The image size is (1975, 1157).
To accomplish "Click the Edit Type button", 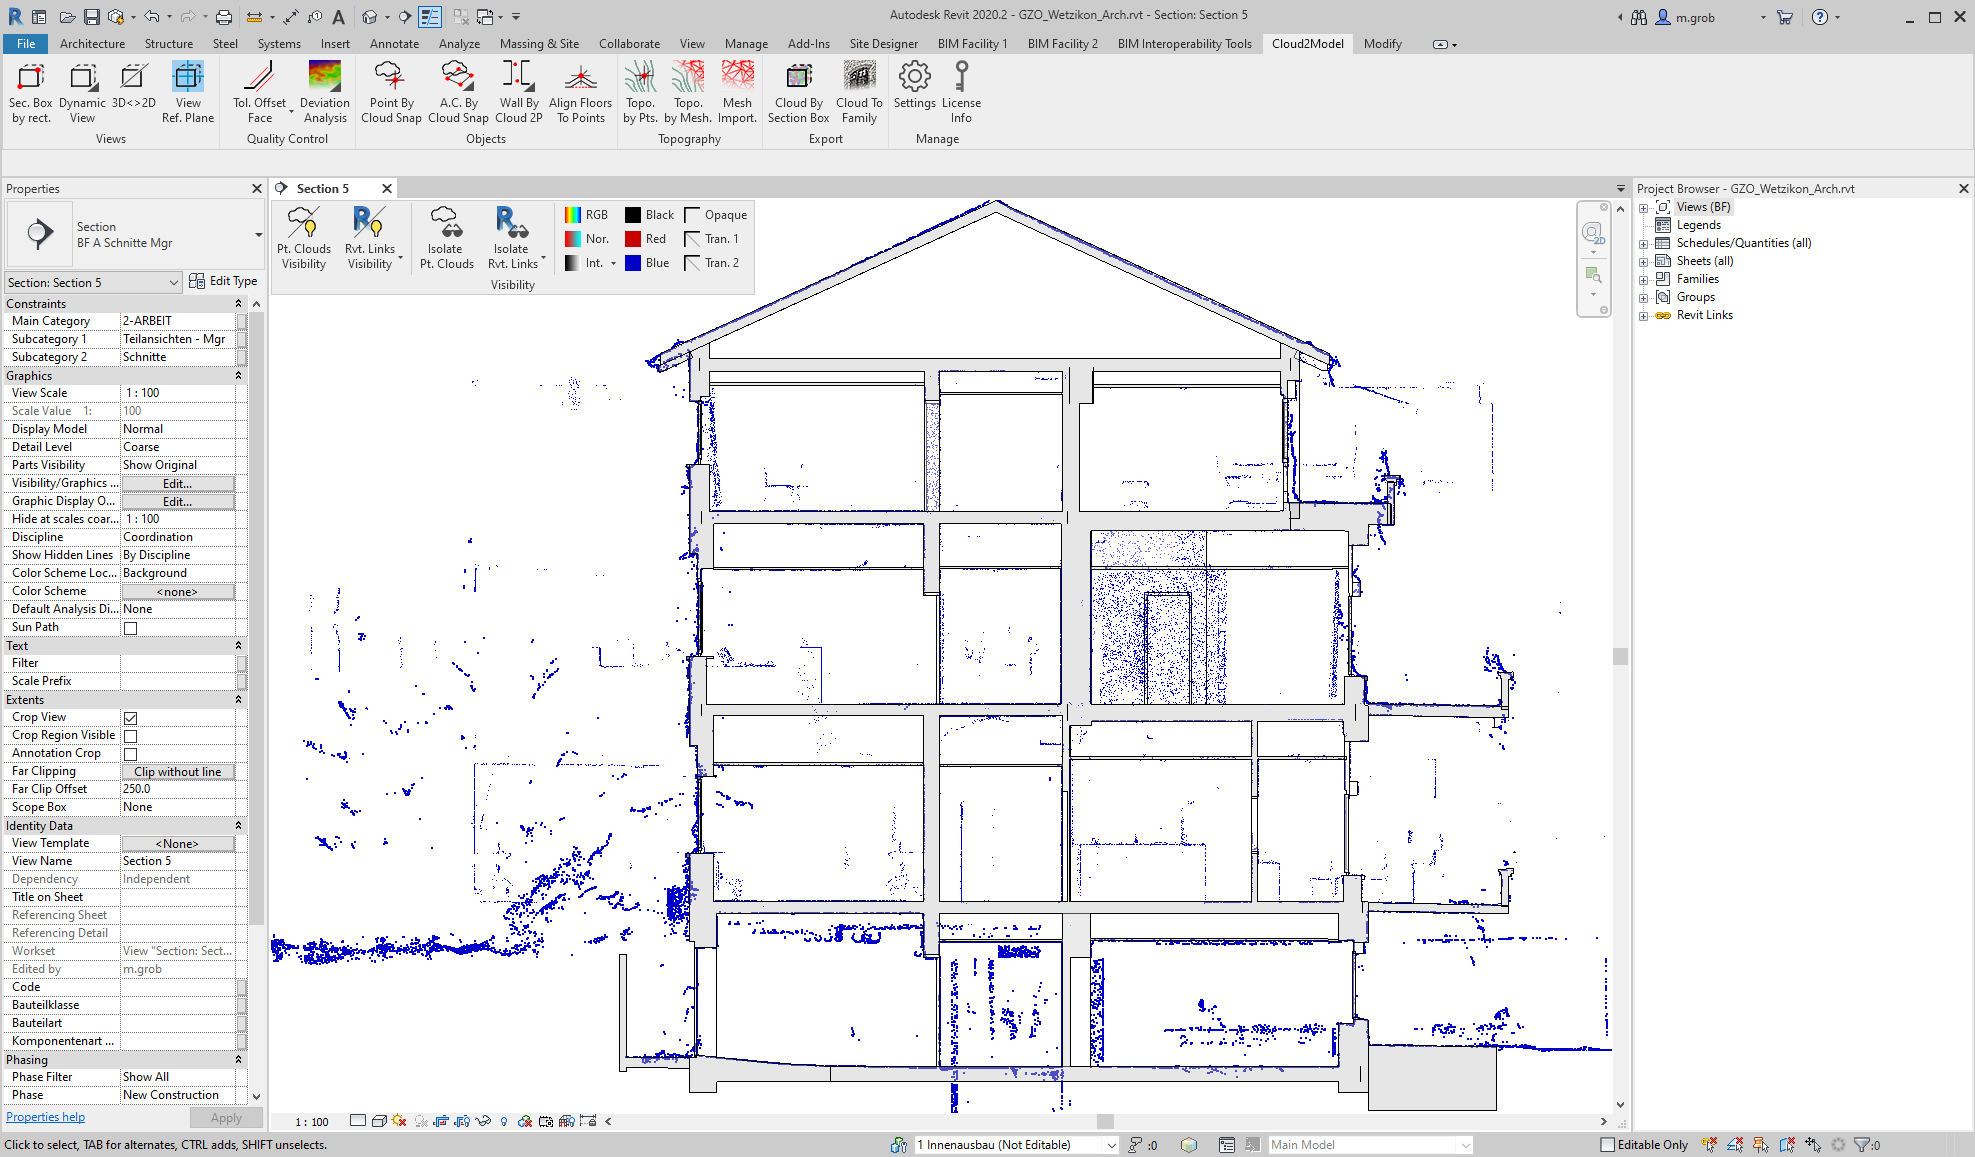I will (x=224, y=282).
